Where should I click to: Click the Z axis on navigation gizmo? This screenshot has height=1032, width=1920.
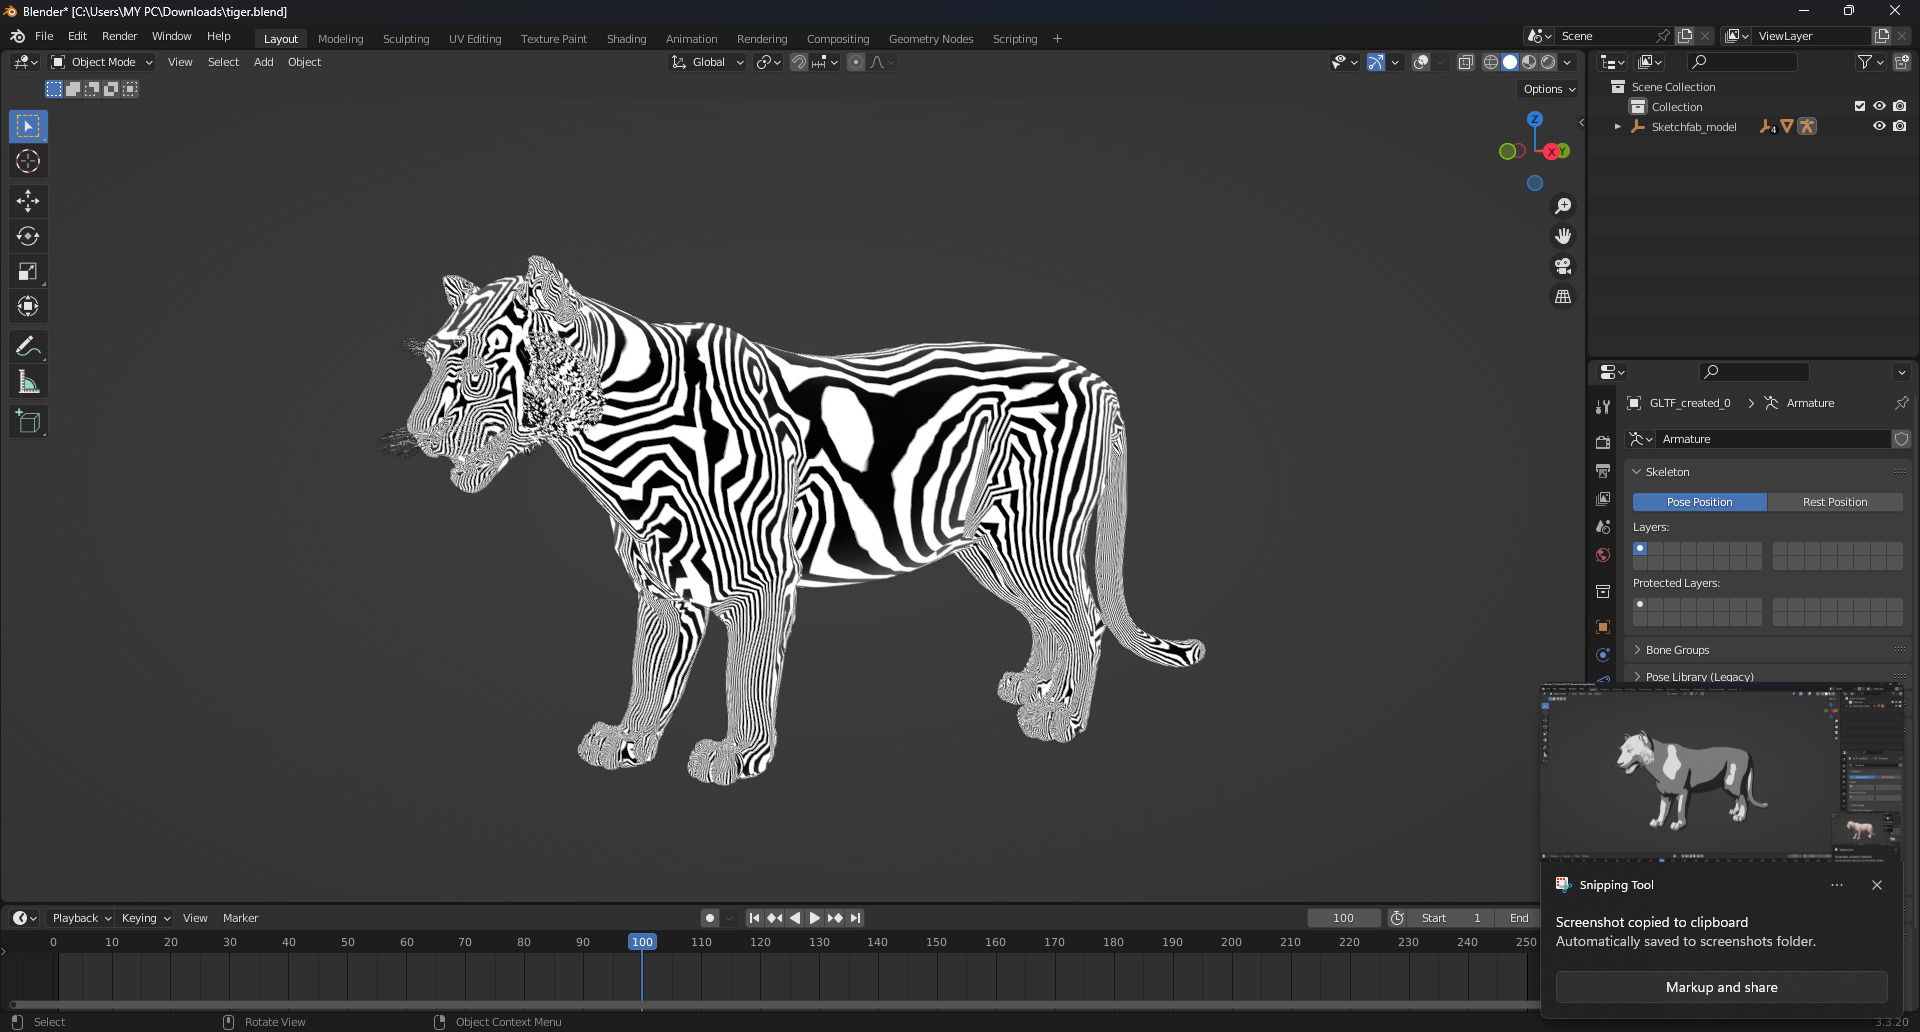pos(1535,119)
